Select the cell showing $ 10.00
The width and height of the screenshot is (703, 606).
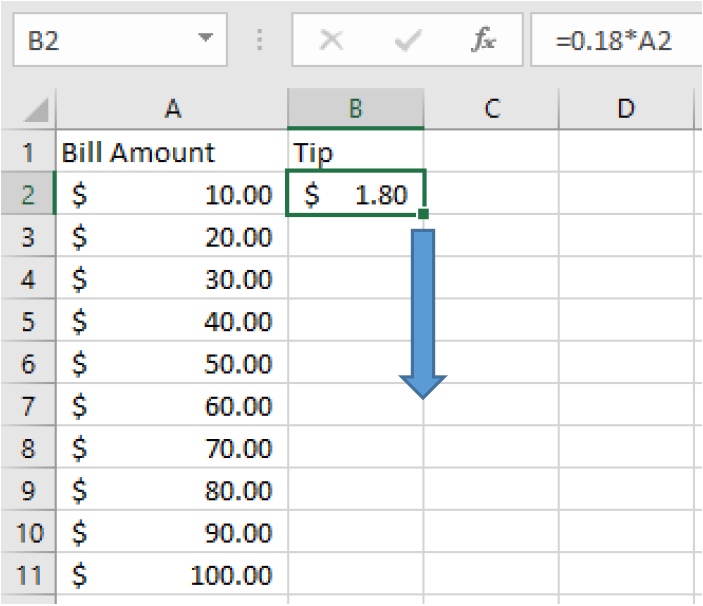coord(172,194)
